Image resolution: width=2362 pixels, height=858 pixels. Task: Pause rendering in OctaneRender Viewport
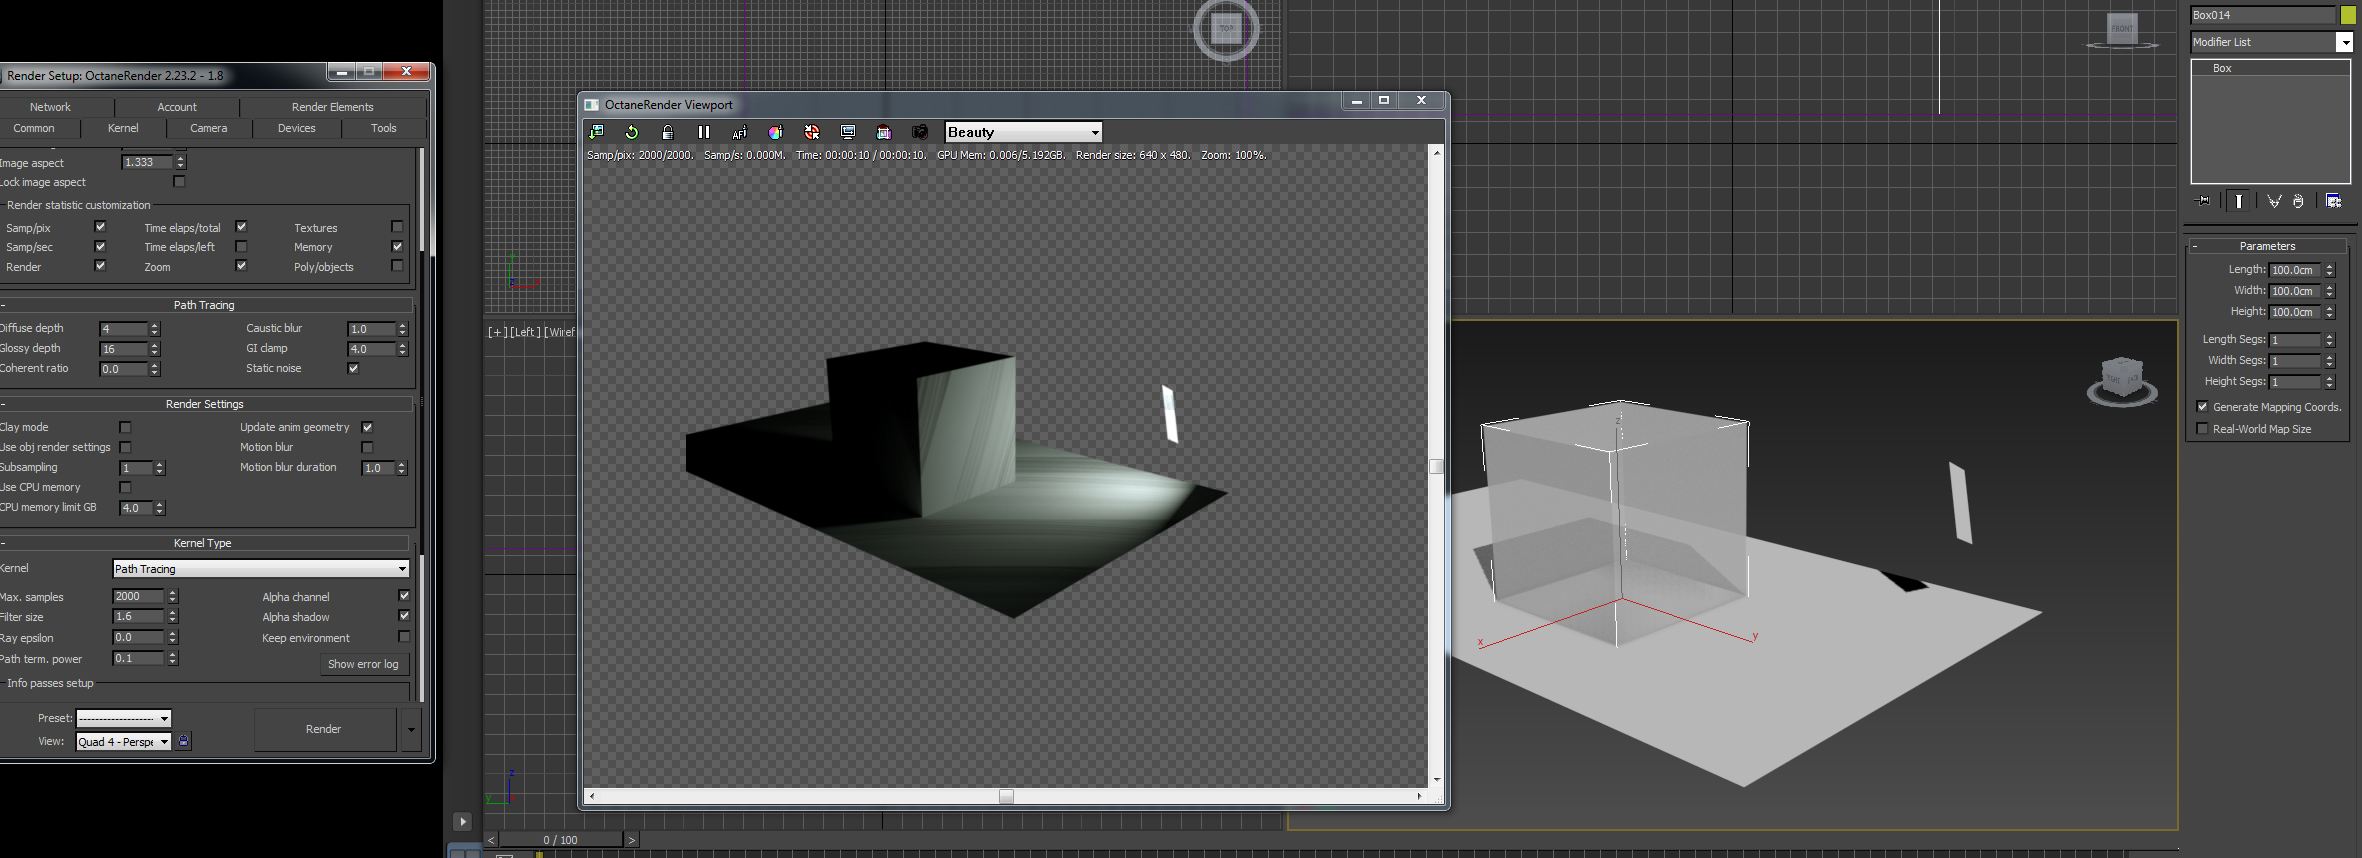click(x=704, y=132)
